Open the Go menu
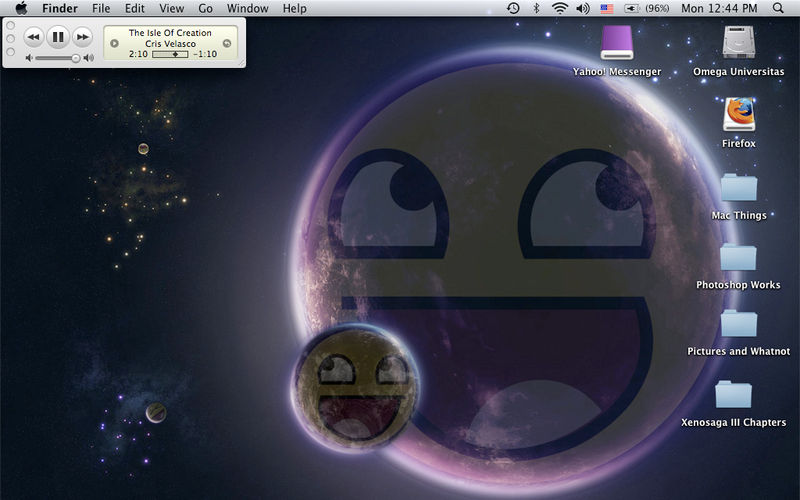This screenshot has width=800, height=500. pyautogui.click(x=205, y=8)
